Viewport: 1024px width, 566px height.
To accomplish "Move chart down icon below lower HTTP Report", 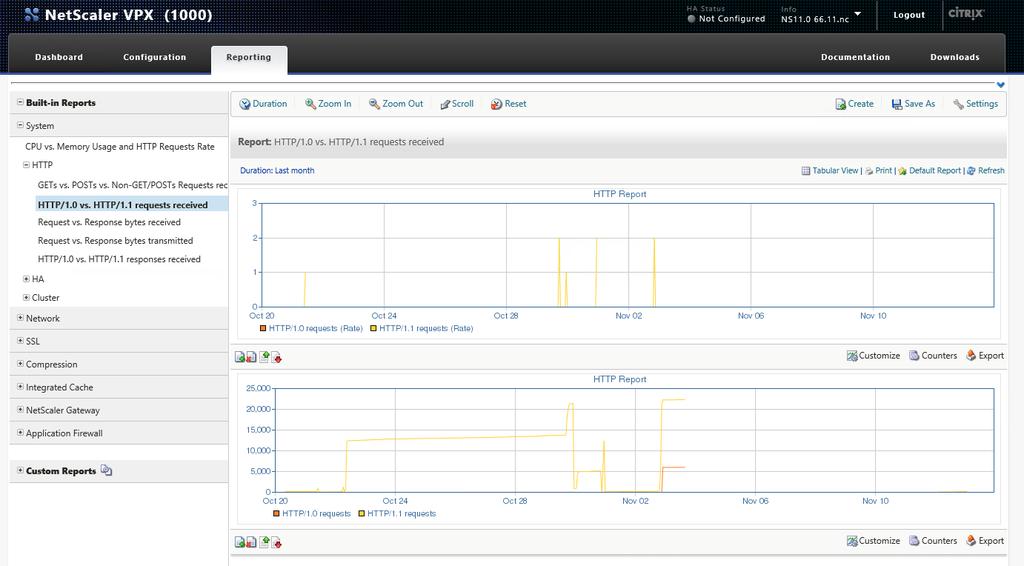I will [276, 542].
